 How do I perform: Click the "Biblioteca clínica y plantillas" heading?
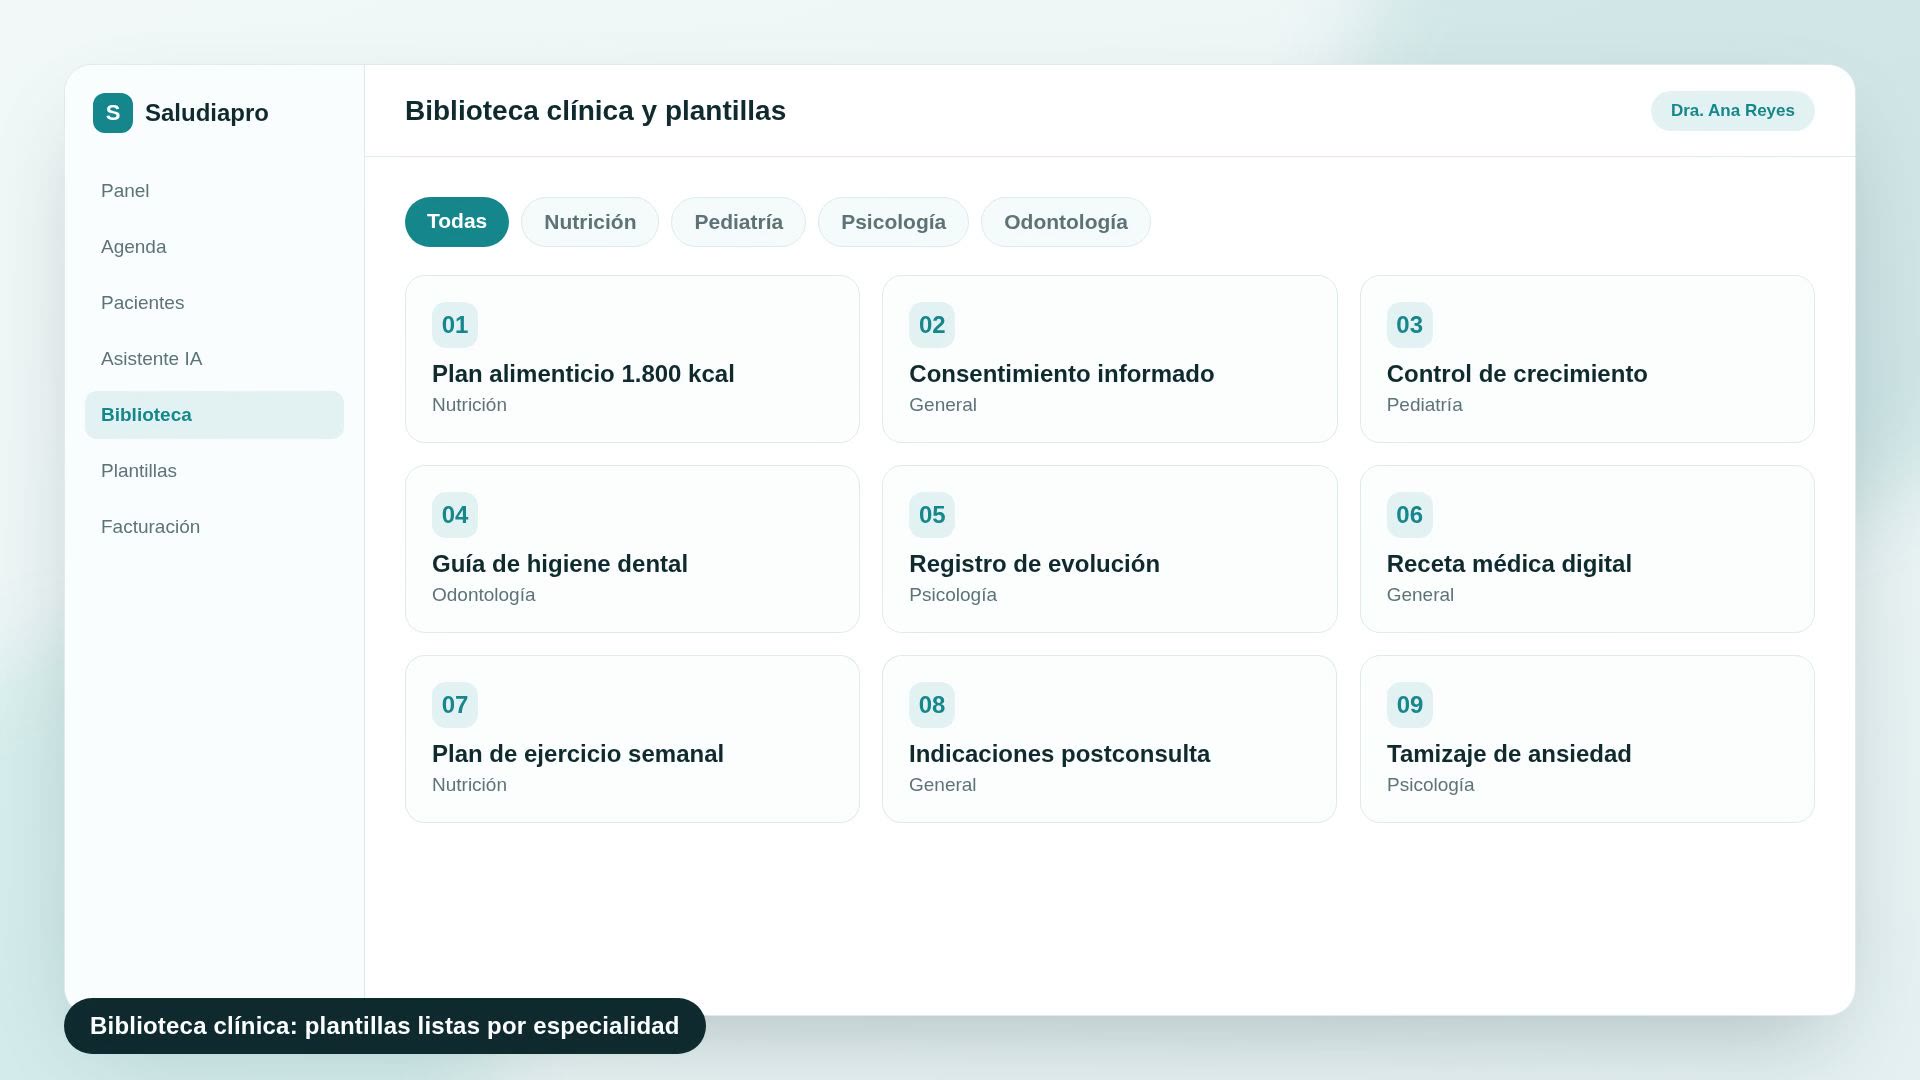pos(595,111)
